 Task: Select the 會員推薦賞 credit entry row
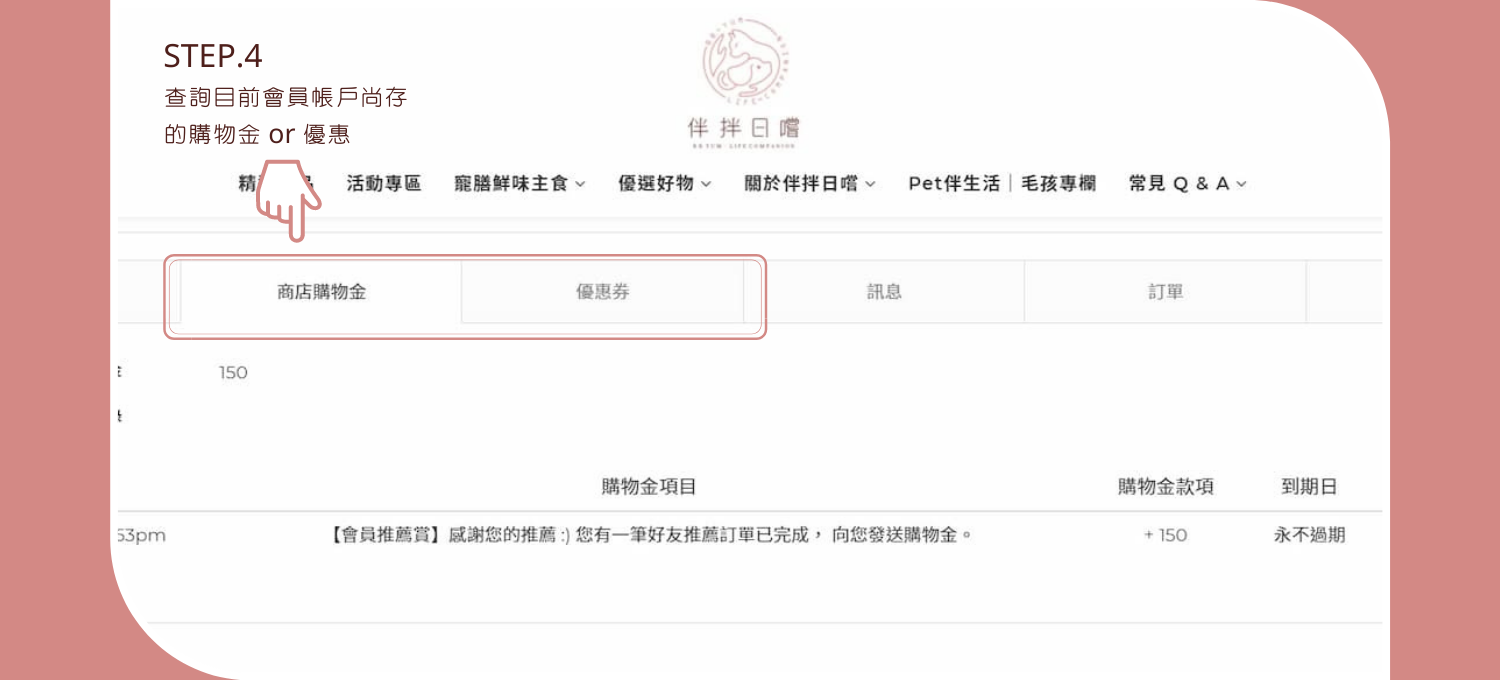pos(651,535)
